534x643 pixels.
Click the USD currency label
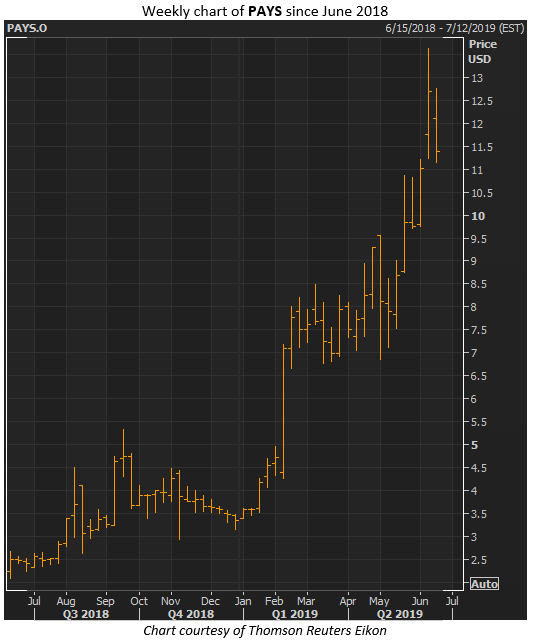(x=479, y=59)
